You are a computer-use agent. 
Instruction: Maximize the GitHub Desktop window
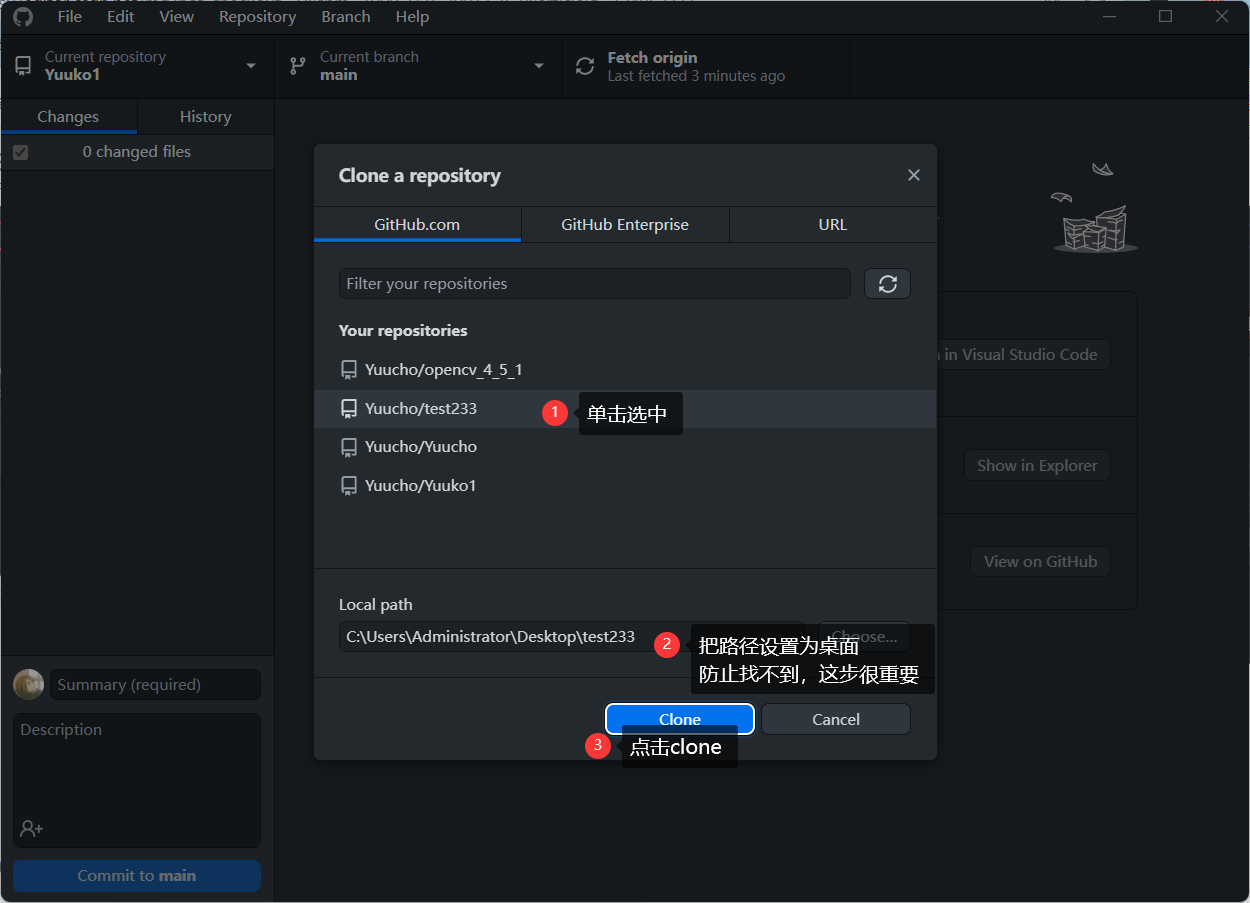1165,16
